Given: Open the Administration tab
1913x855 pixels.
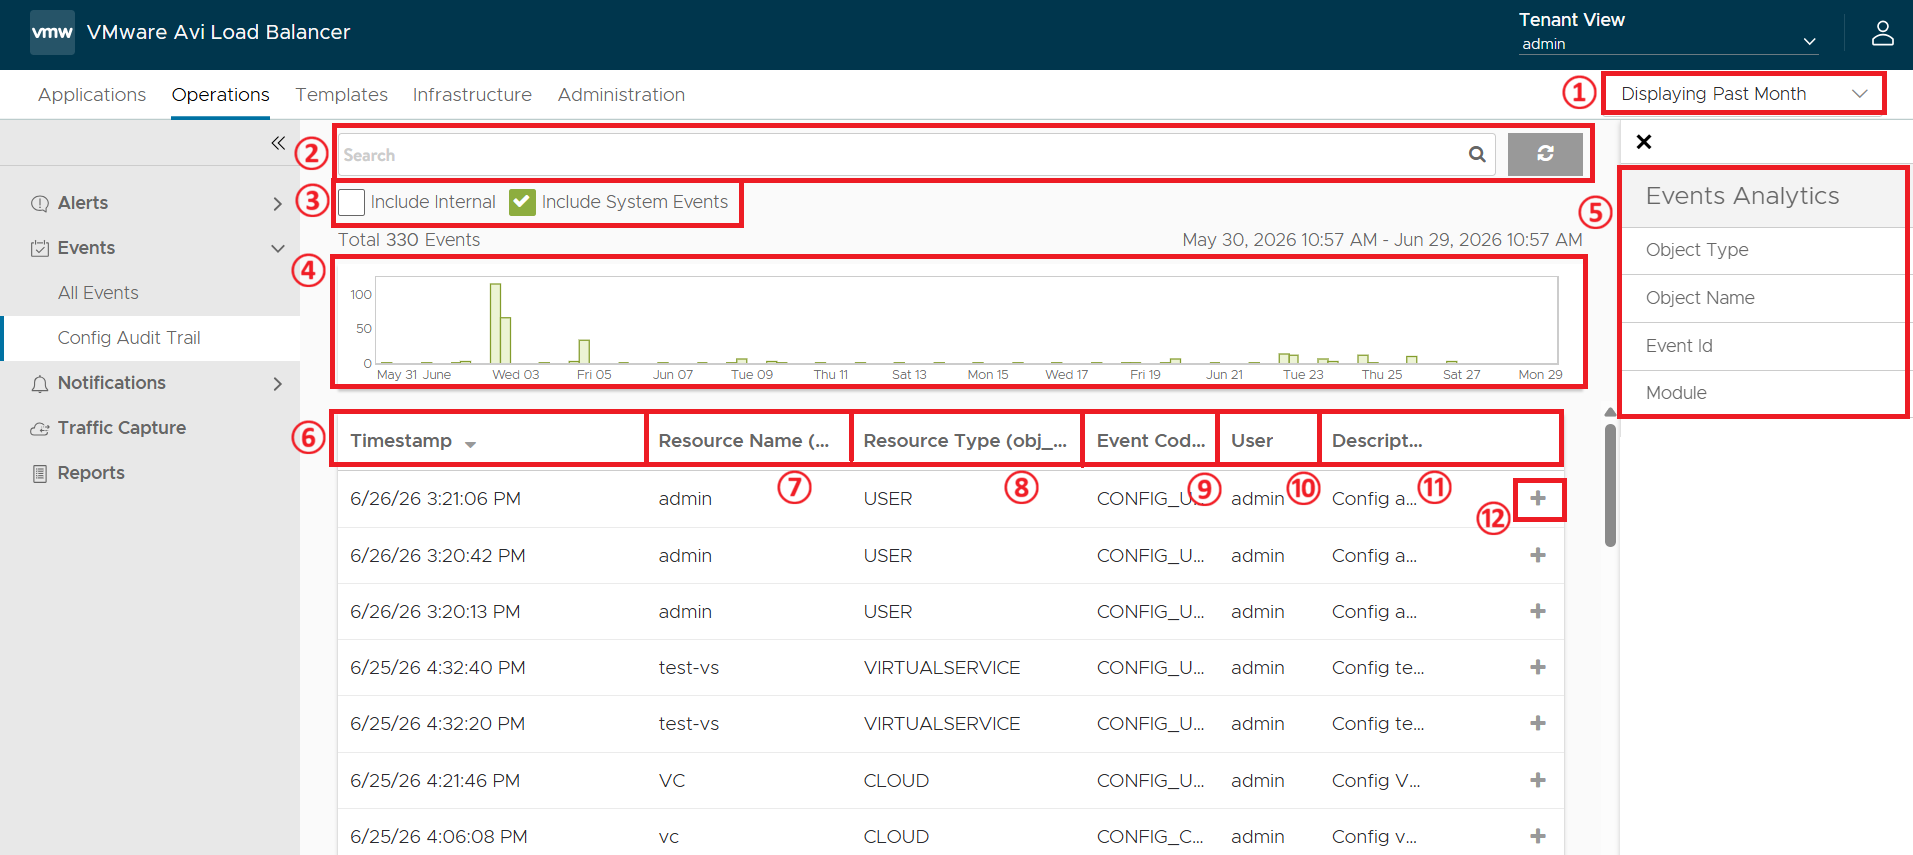Looking at the screenshot, I should click(x=621, y=94).
